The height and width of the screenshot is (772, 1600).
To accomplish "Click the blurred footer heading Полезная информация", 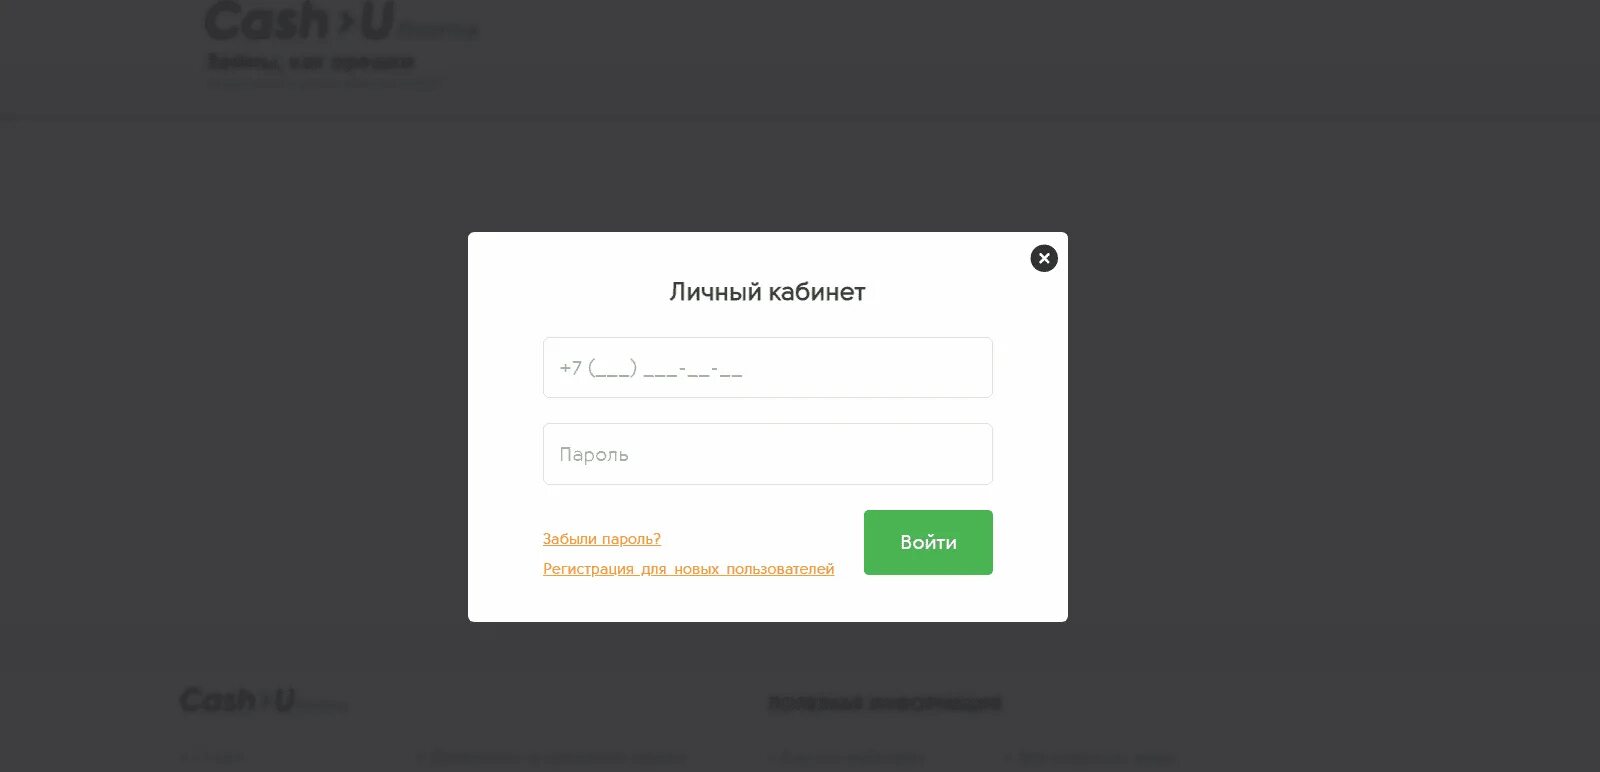I will pos(884,703).
